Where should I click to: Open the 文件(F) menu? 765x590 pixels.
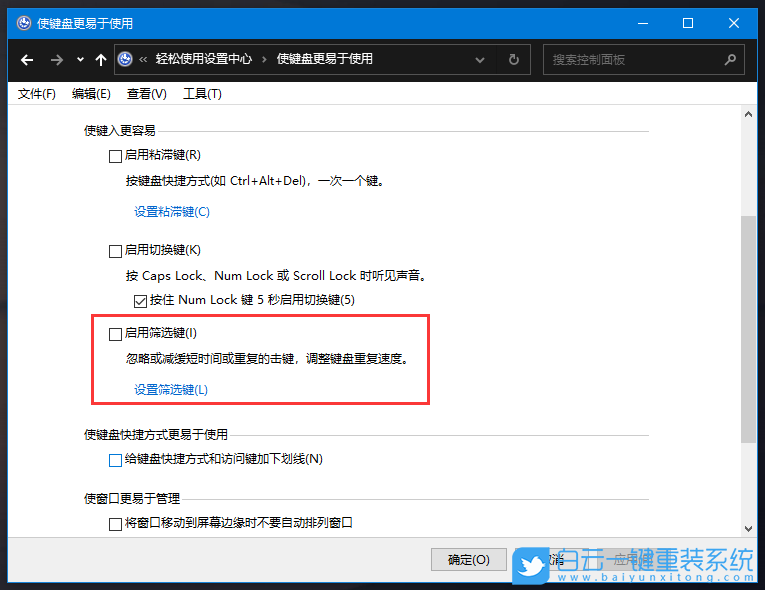click(37, 94)
